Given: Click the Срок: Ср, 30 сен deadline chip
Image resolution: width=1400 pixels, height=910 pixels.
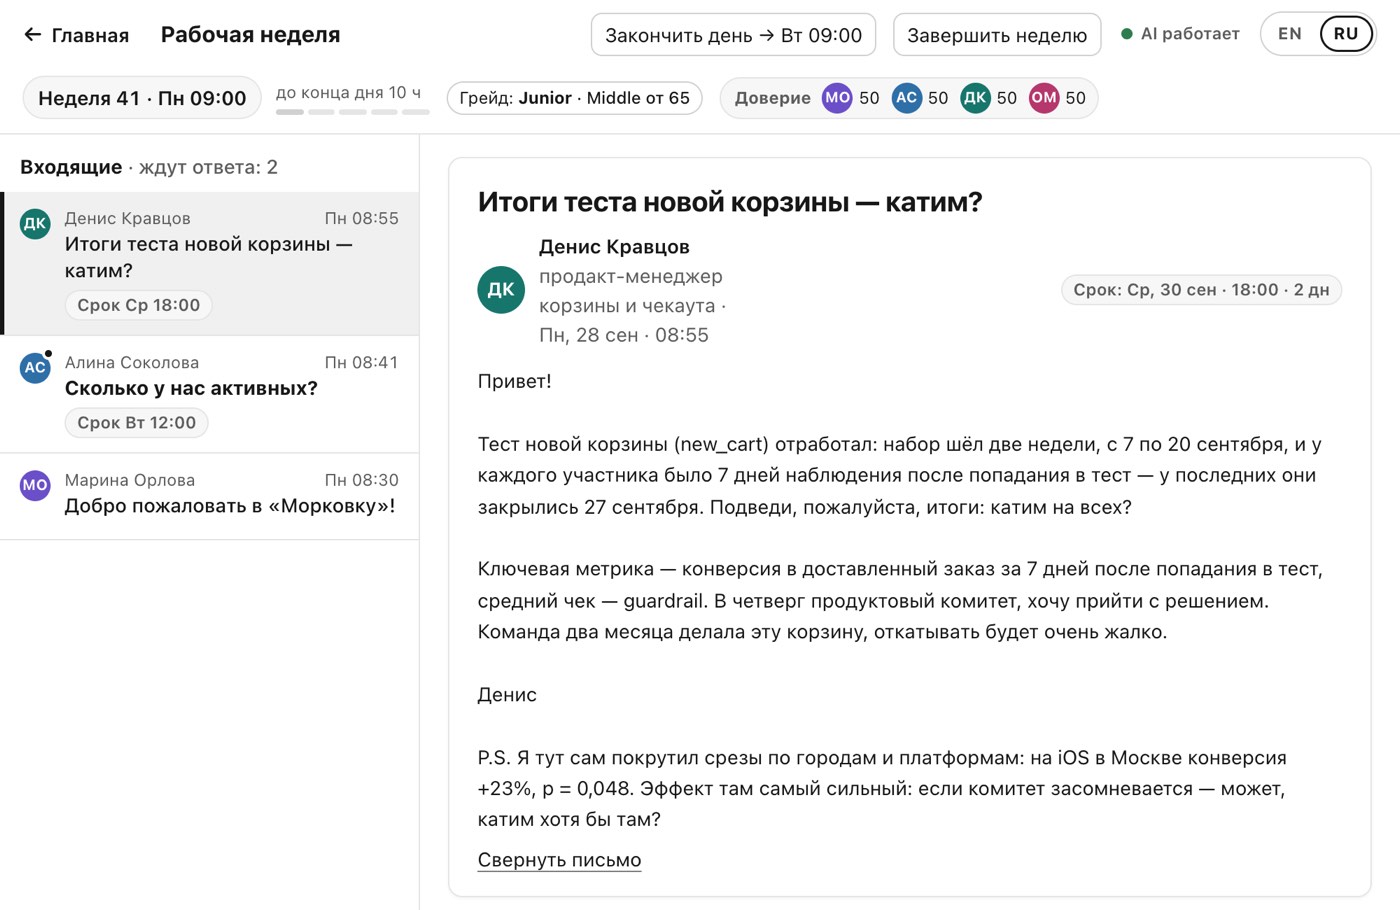Looking at the screenshot, I should [x=1201, y=290].
